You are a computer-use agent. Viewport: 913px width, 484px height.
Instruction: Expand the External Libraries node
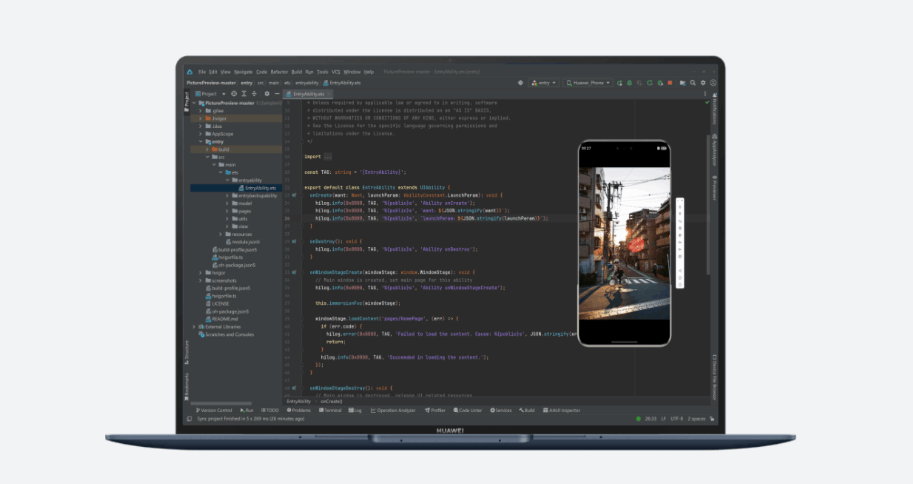[195, 327]
